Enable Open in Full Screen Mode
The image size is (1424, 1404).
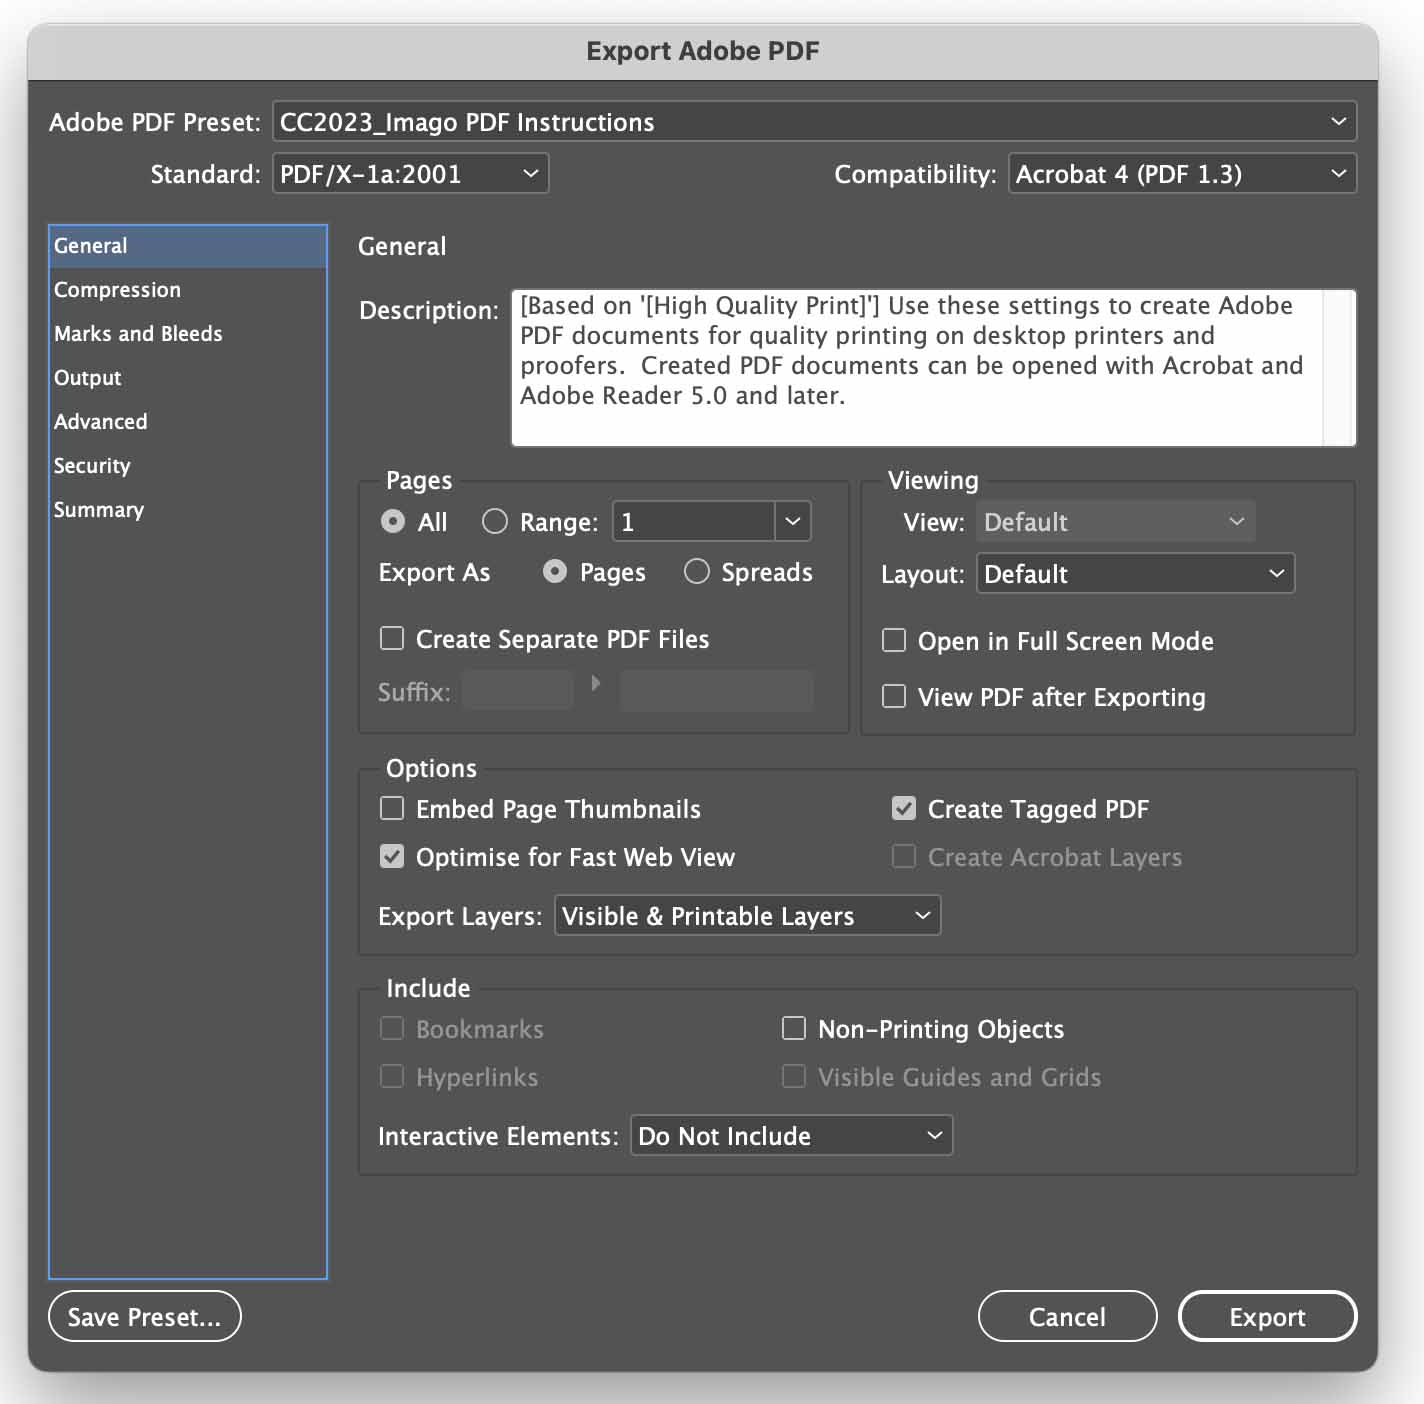point(894,641)
